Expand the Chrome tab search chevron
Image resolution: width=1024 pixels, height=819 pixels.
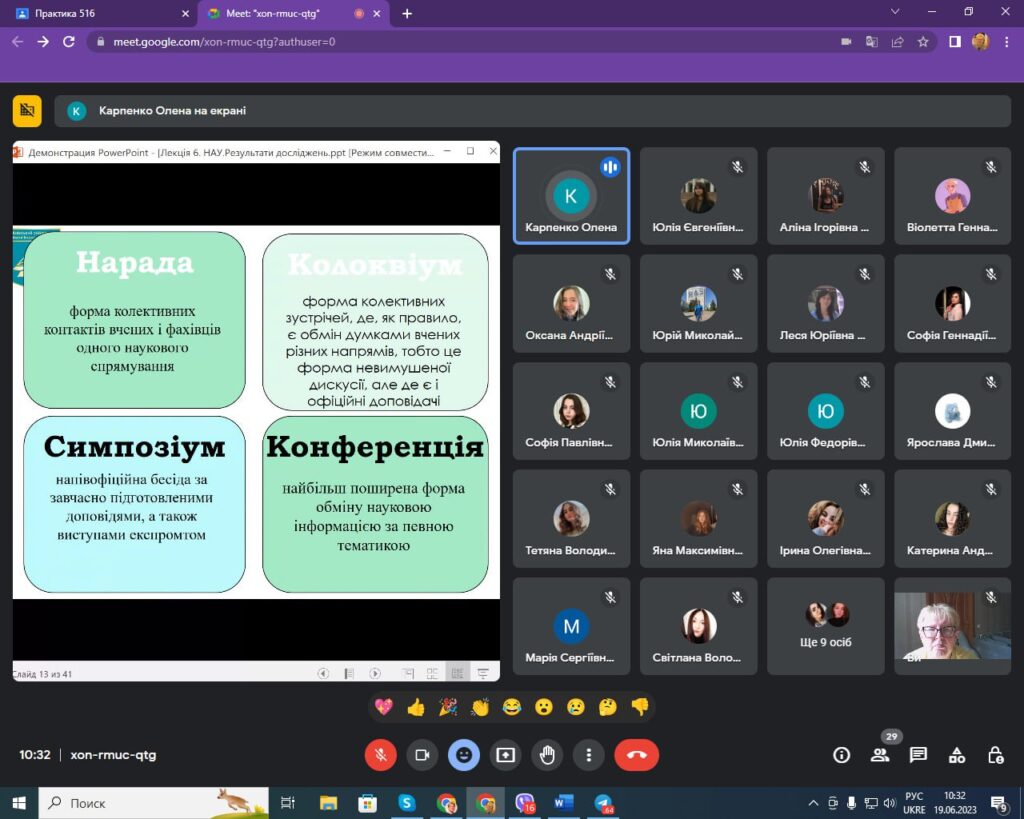(x=893, y=12)
